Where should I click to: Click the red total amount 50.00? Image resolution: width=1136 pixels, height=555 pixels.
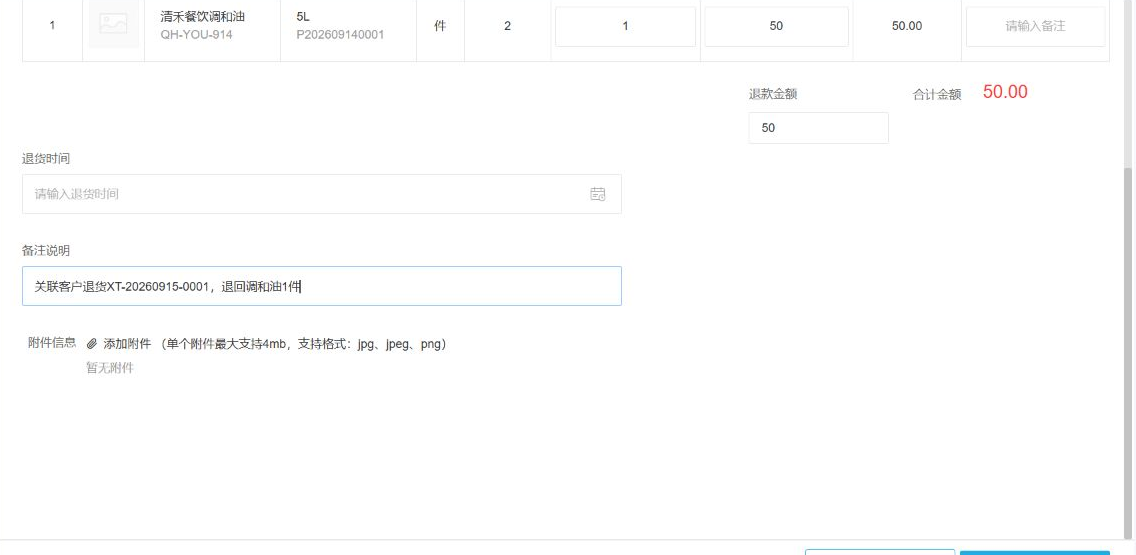click(1005, 92)
